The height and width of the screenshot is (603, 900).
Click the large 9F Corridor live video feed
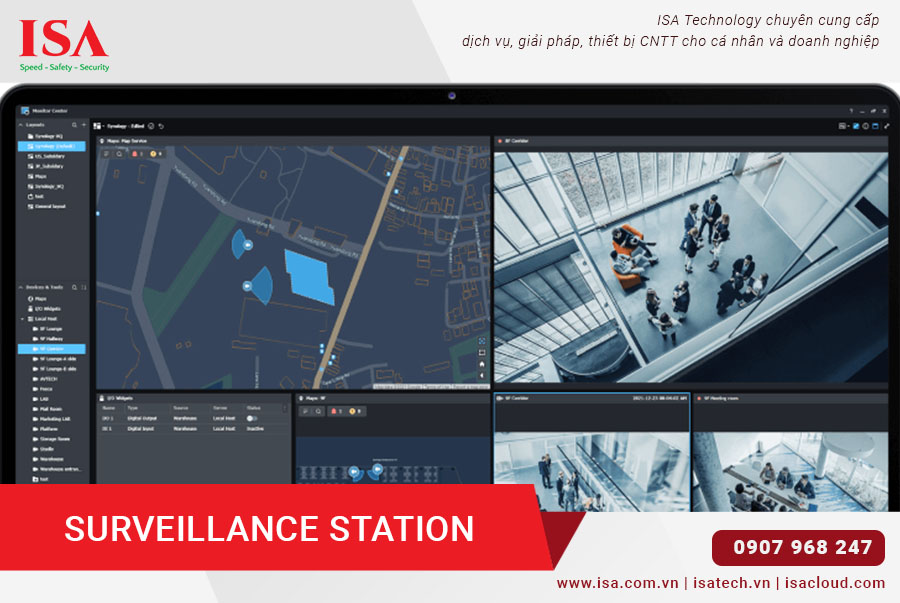tap(691, 267)
